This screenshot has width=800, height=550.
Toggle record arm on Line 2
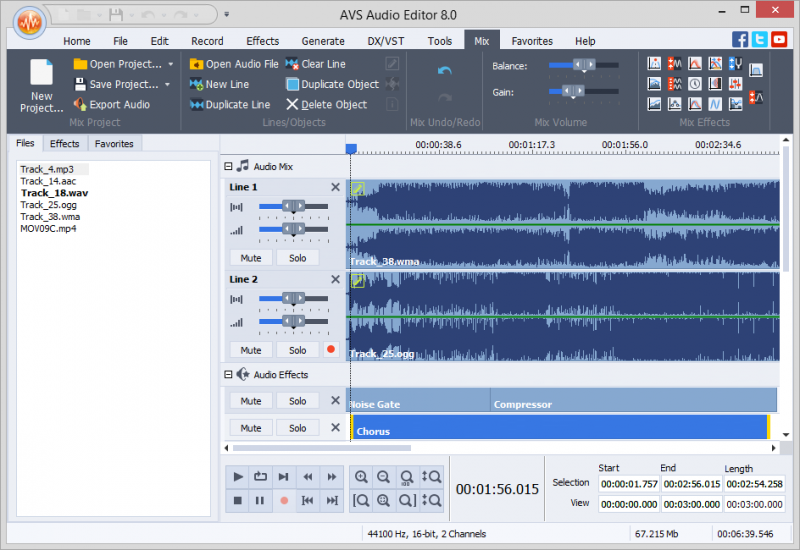[x=331, y=349]
